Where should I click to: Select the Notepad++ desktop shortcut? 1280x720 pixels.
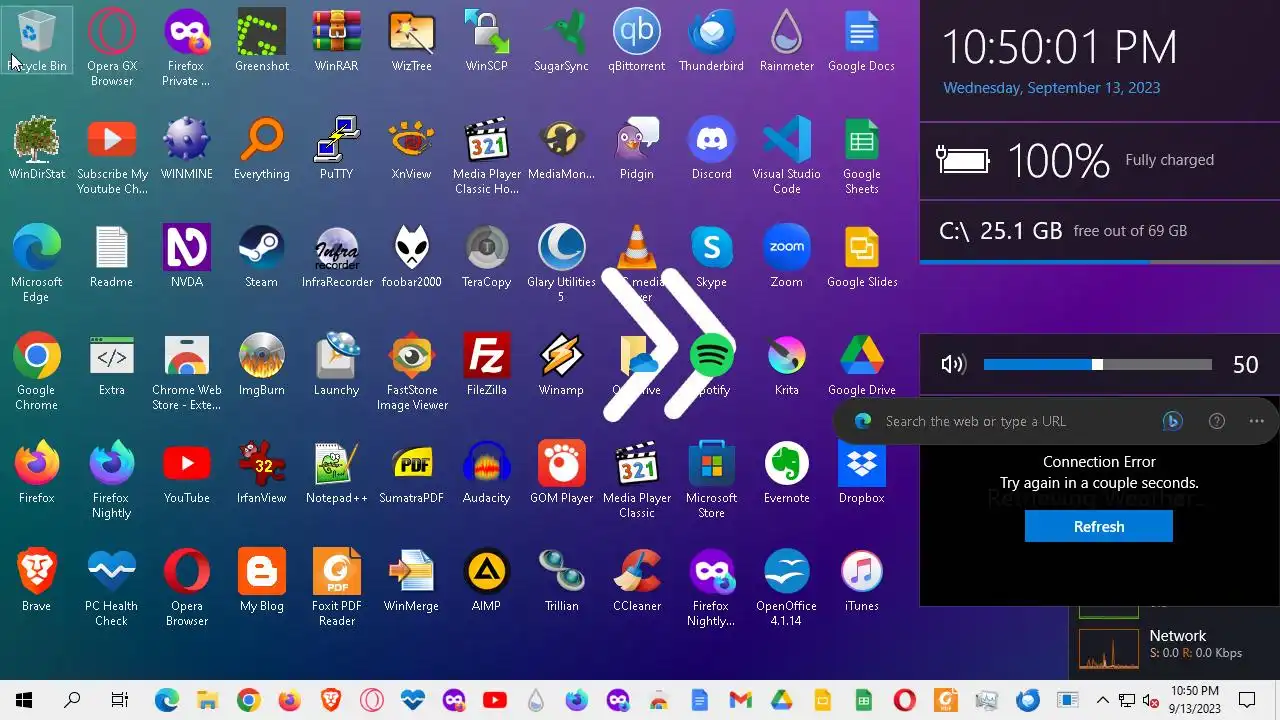(337, 472)
